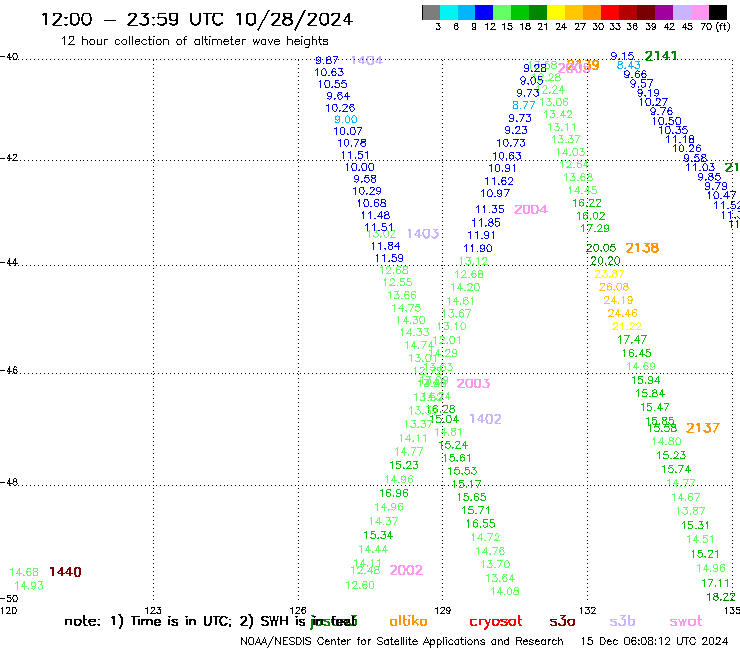The height and width of the screenshot is (650, 740).
Task: Click the '12 hour collection of altimeter wave heights' subtitle
Action: coord(194,41)
